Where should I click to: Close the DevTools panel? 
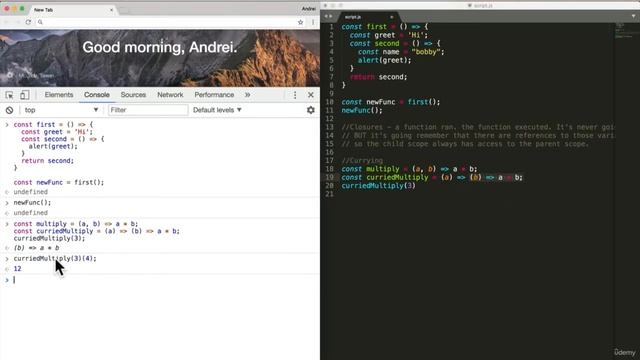pyautogui.click(x=311, y=95)
